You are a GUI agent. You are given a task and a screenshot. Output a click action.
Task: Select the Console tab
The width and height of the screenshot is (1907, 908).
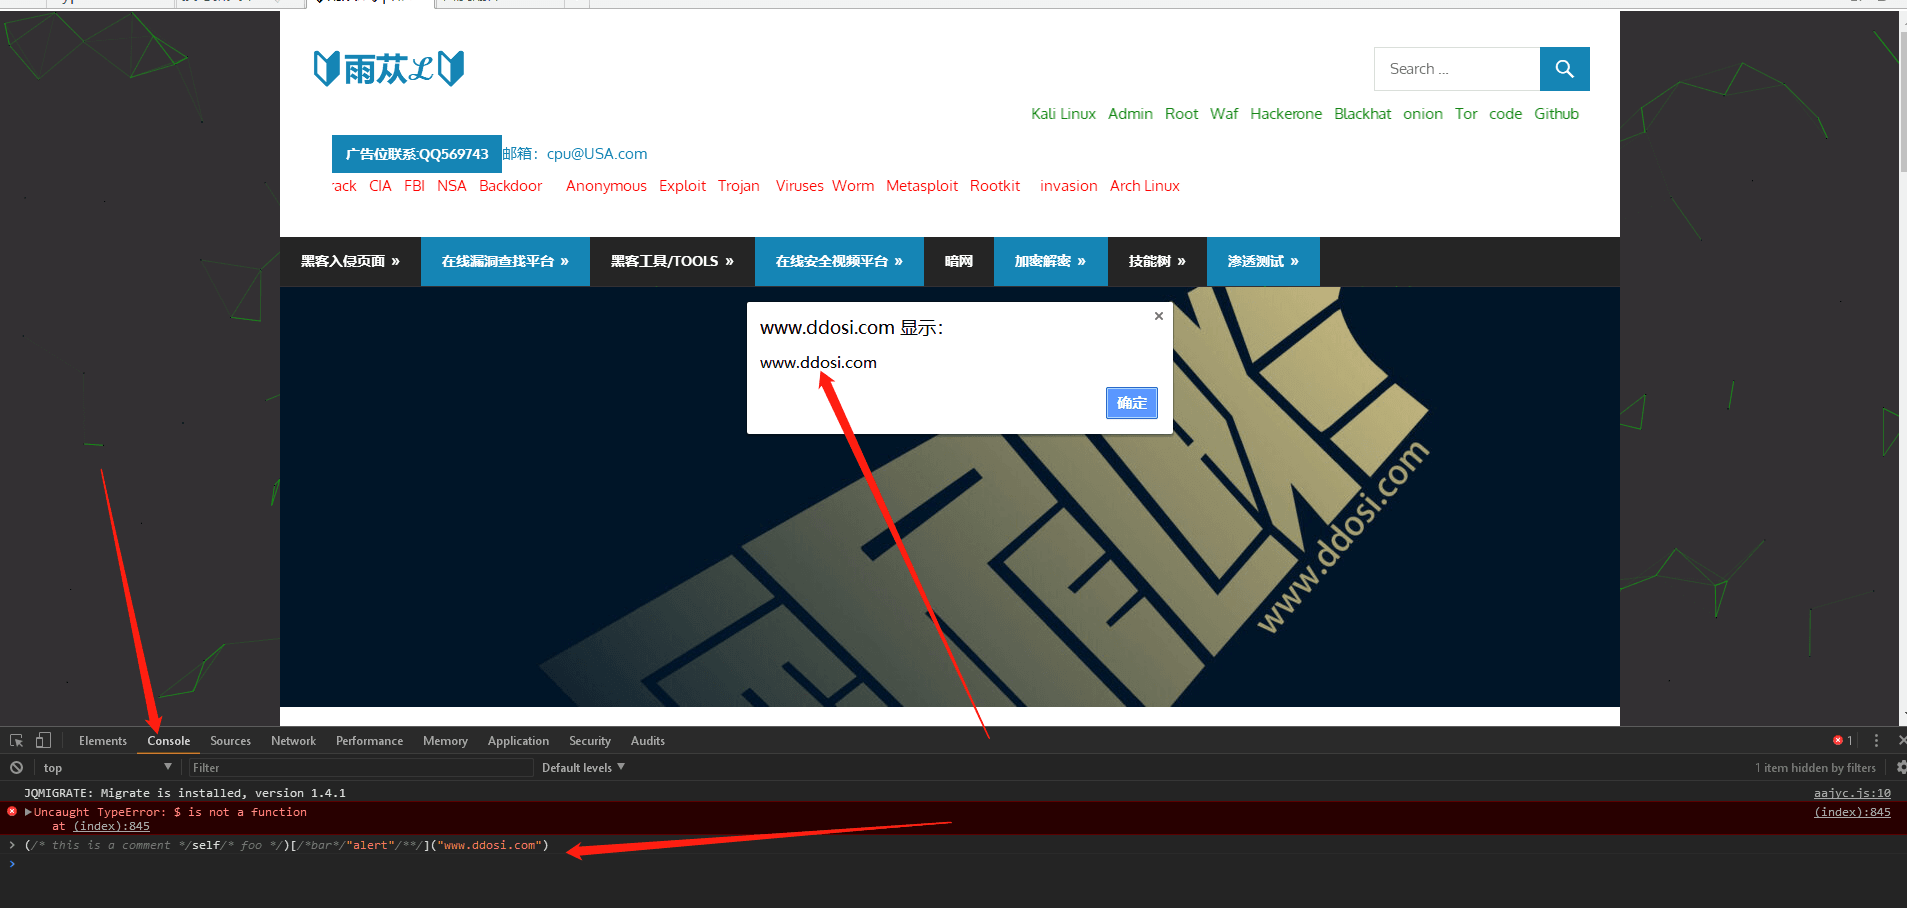pyautogui.click(x=168, y=741)
